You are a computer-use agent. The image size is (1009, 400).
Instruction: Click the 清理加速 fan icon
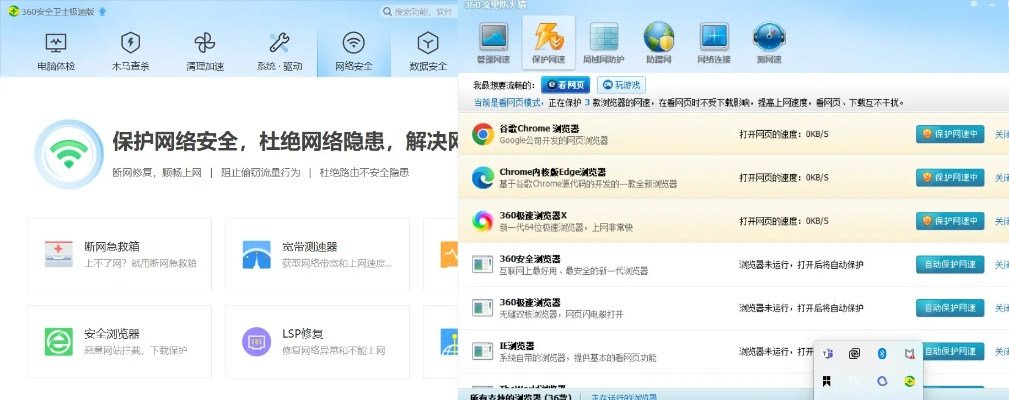pos(205,43)
